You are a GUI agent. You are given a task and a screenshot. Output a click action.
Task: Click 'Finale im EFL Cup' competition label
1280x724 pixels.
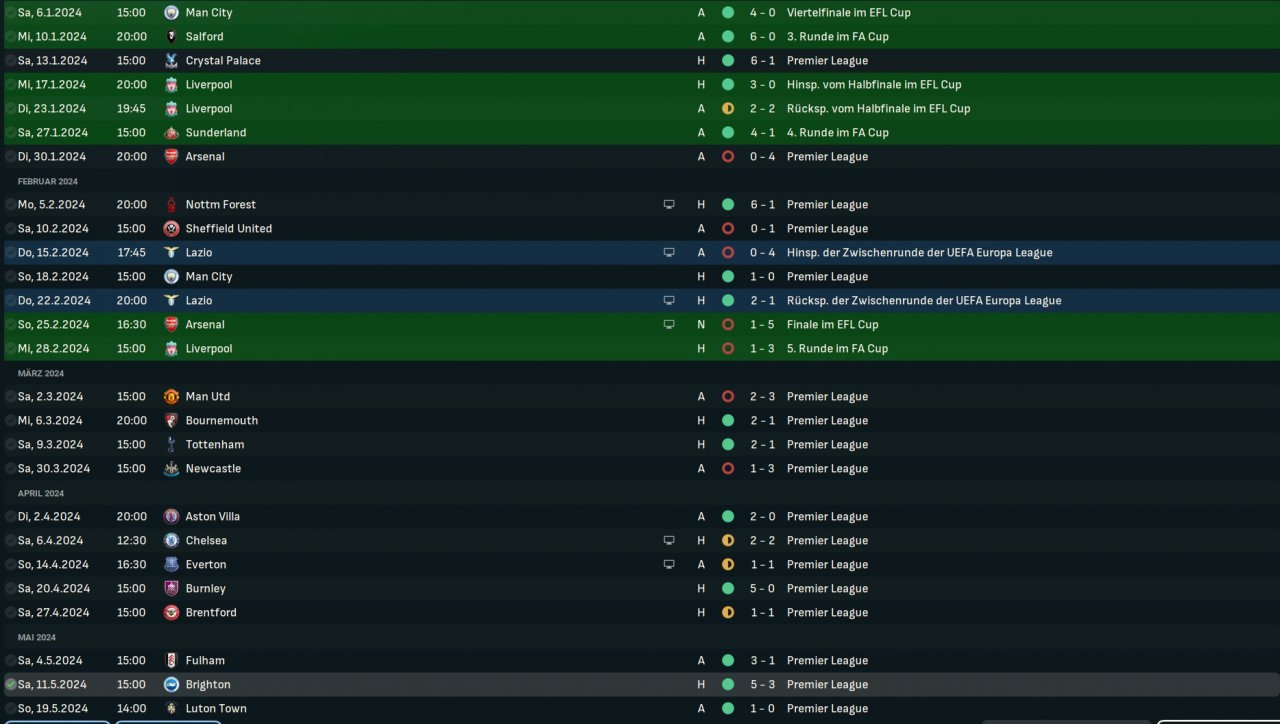tap(832, 324)
